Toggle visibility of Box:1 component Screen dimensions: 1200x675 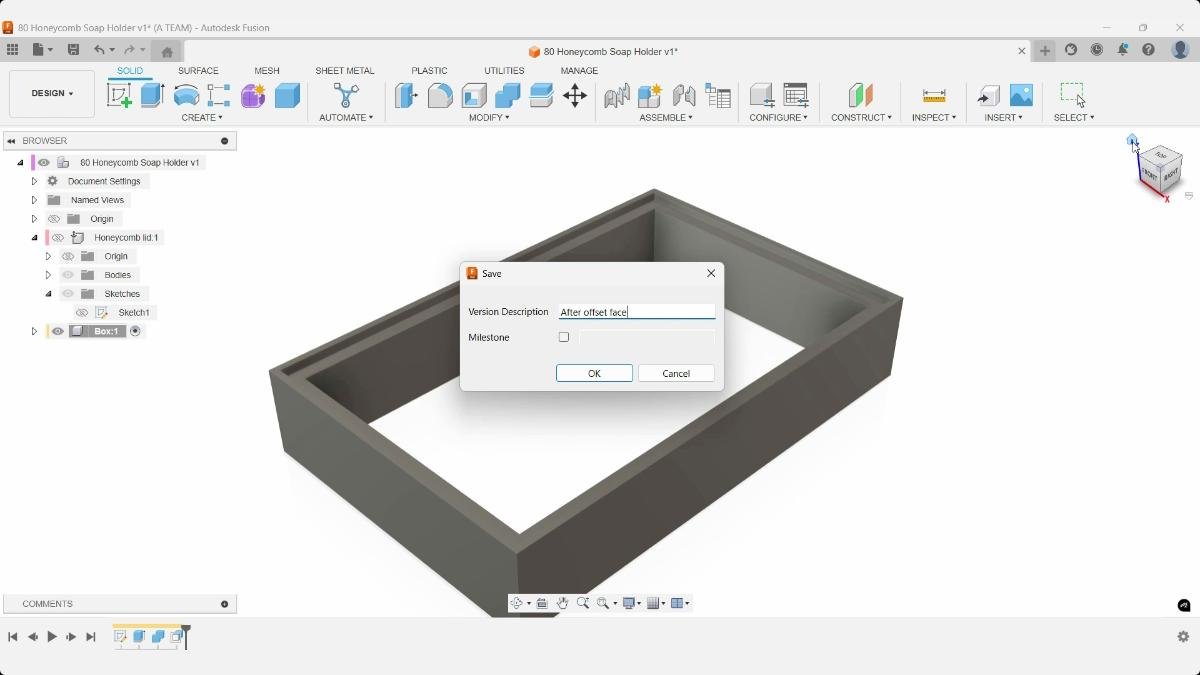(58, 331)
